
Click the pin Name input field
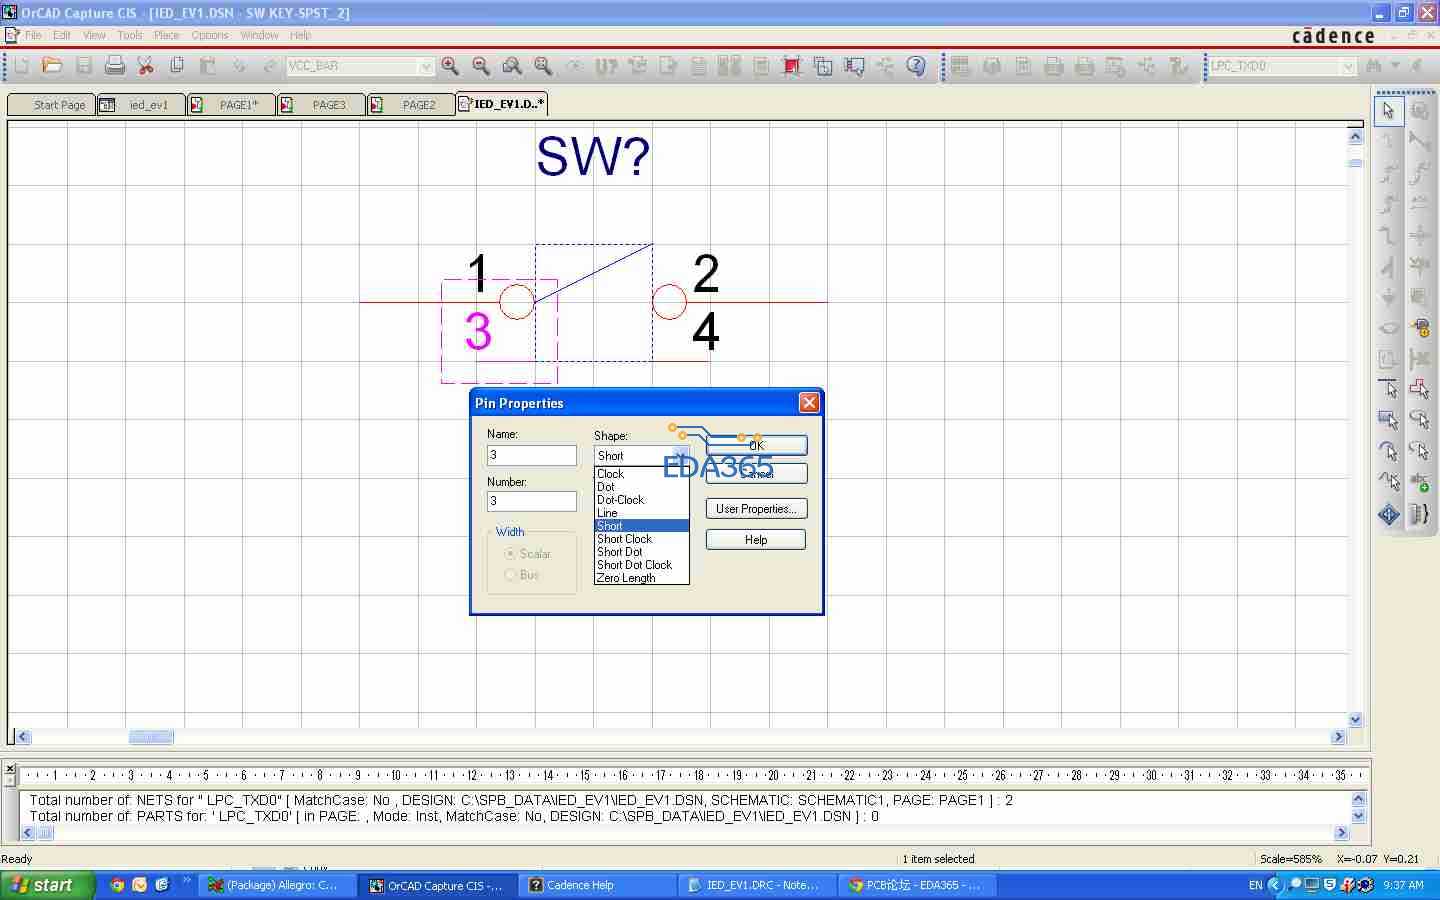pyautogui.click(x=532, y=455)
